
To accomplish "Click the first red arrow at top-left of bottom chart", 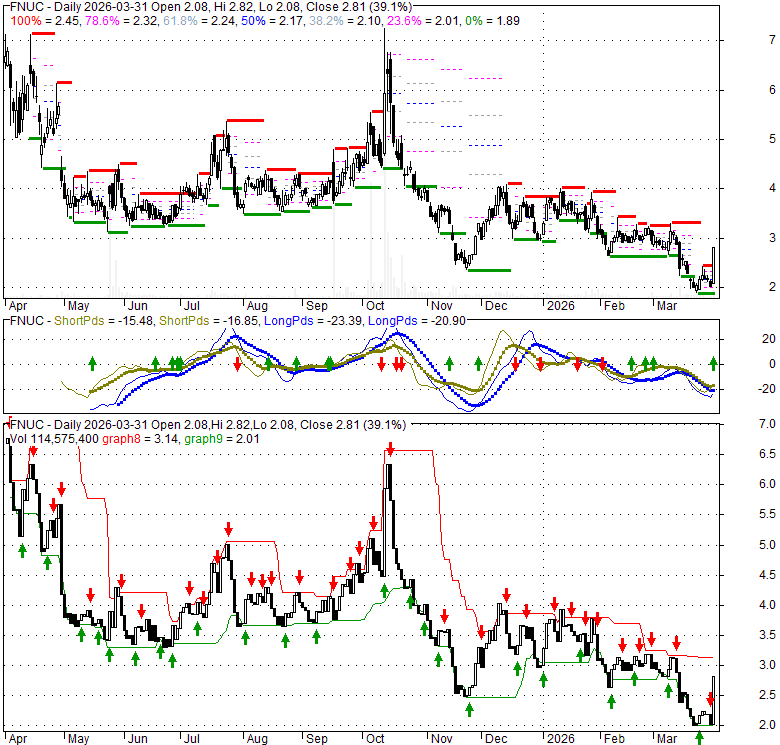I will tap(33, 452).
